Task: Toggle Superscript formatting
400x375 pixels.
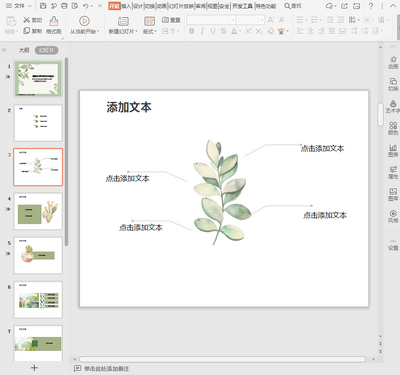Action: coord(248,31)
